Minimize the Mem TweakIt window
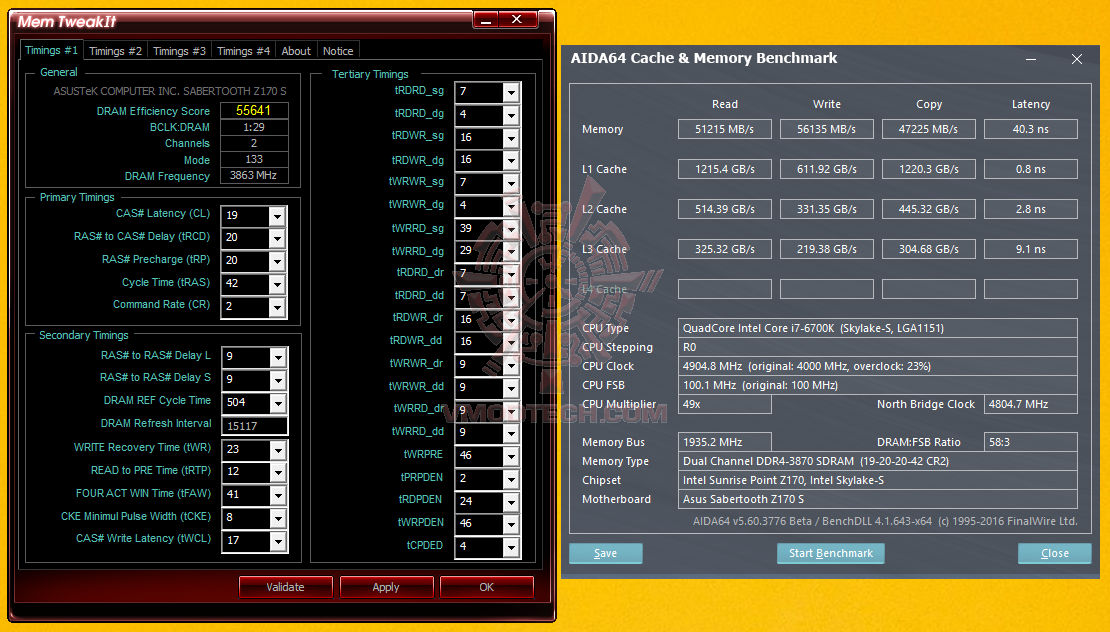This screenshot has width=1110, height=632. tap(486, 20)
